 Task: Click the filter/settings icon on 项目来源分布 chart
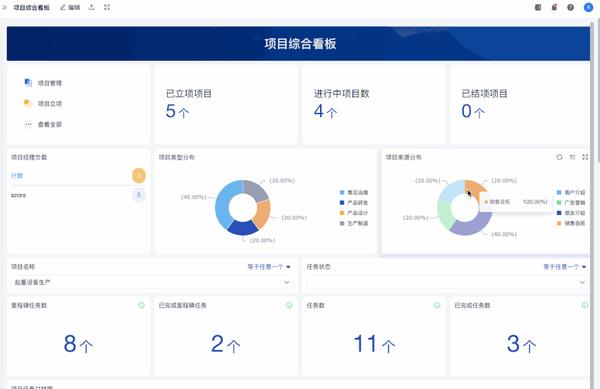(x=572, y=157)
